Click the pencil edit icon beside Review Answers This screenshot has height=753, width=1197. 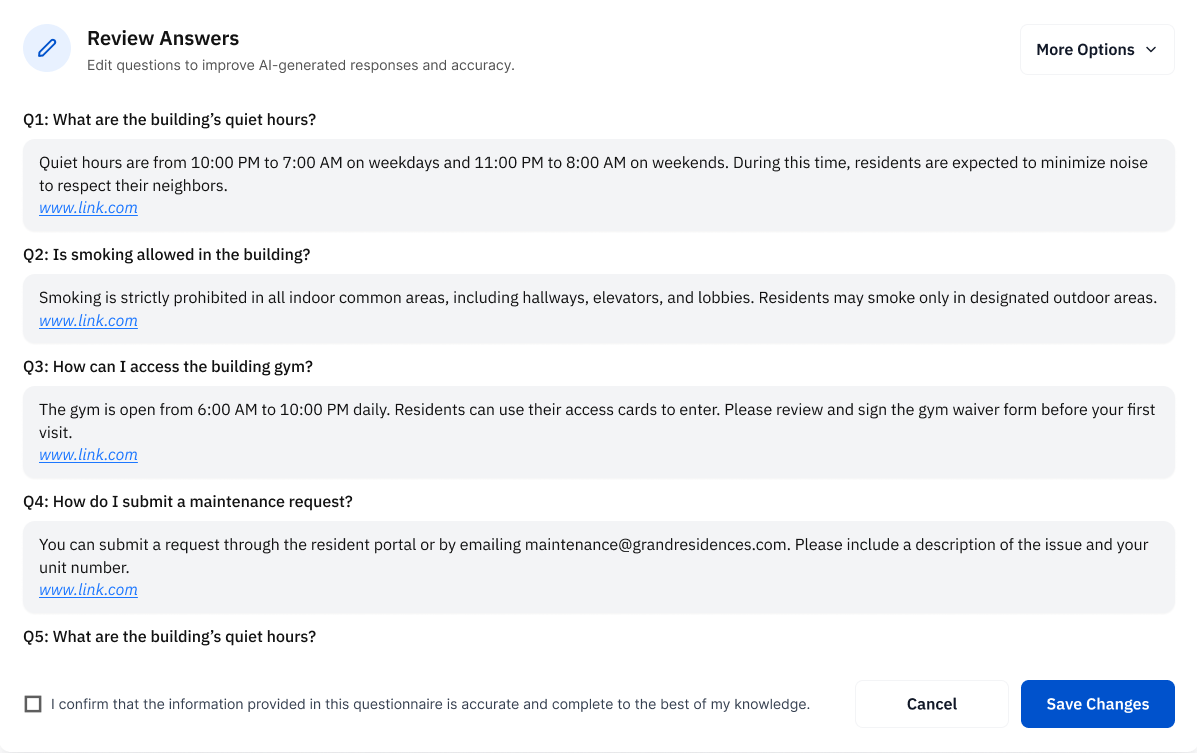pyautogui.click(x=47, y=49)
